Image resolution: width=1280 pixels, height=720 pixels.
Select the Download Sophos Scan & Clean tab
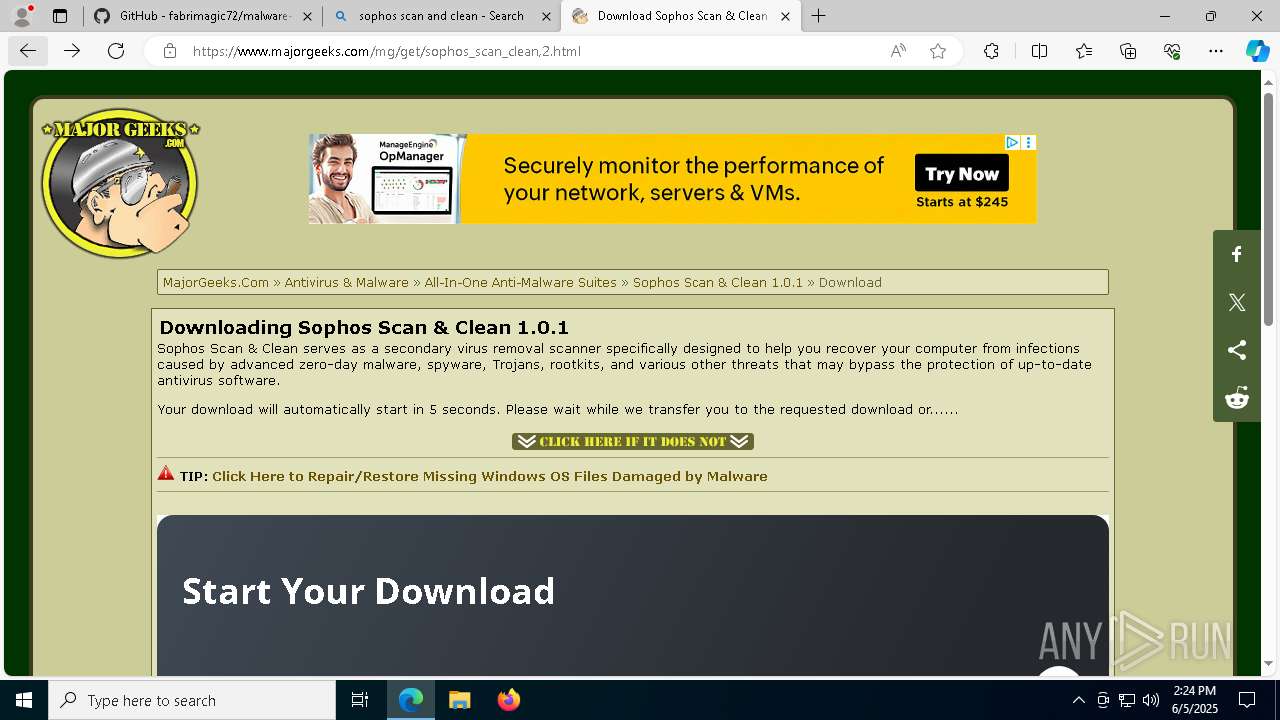(x=681, y=16)
